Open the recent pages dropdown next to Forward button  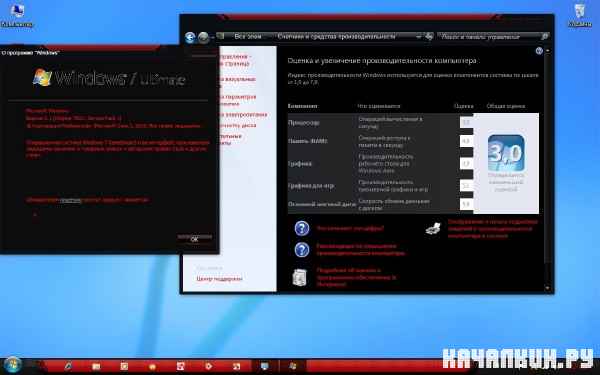[x=212, y=38]
